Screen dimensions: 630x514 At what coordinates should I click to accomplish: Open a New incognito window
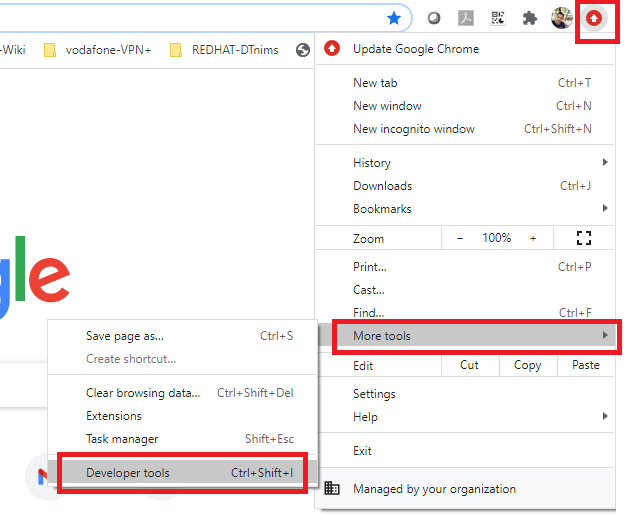465,129
